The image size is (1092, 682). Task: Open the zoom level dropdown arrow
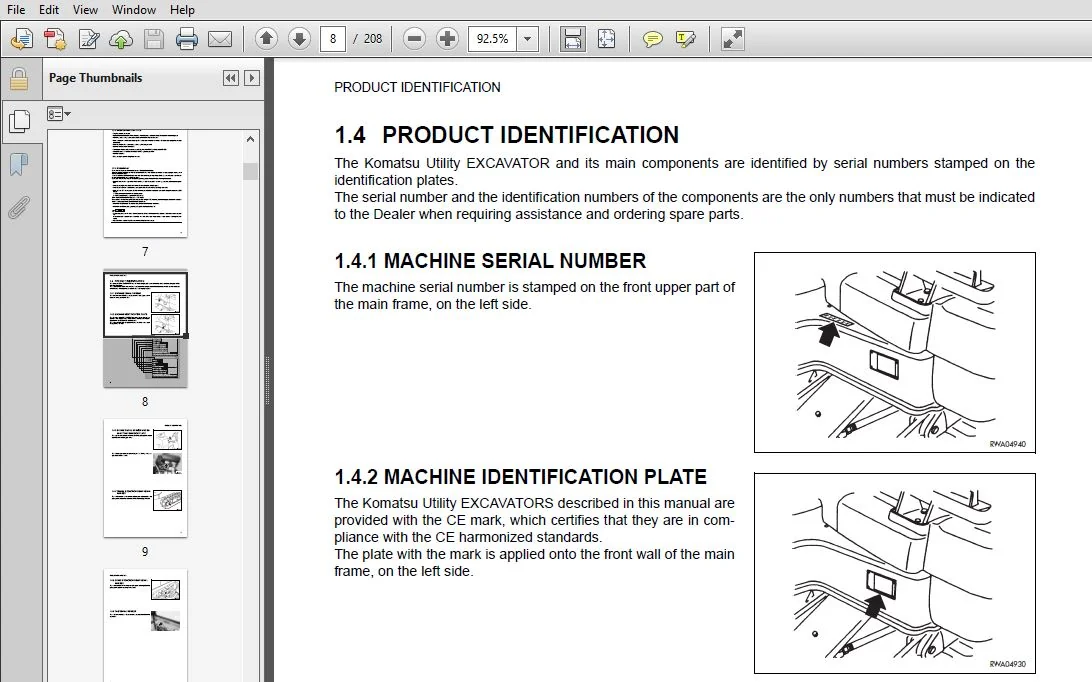tap(528, 39)
